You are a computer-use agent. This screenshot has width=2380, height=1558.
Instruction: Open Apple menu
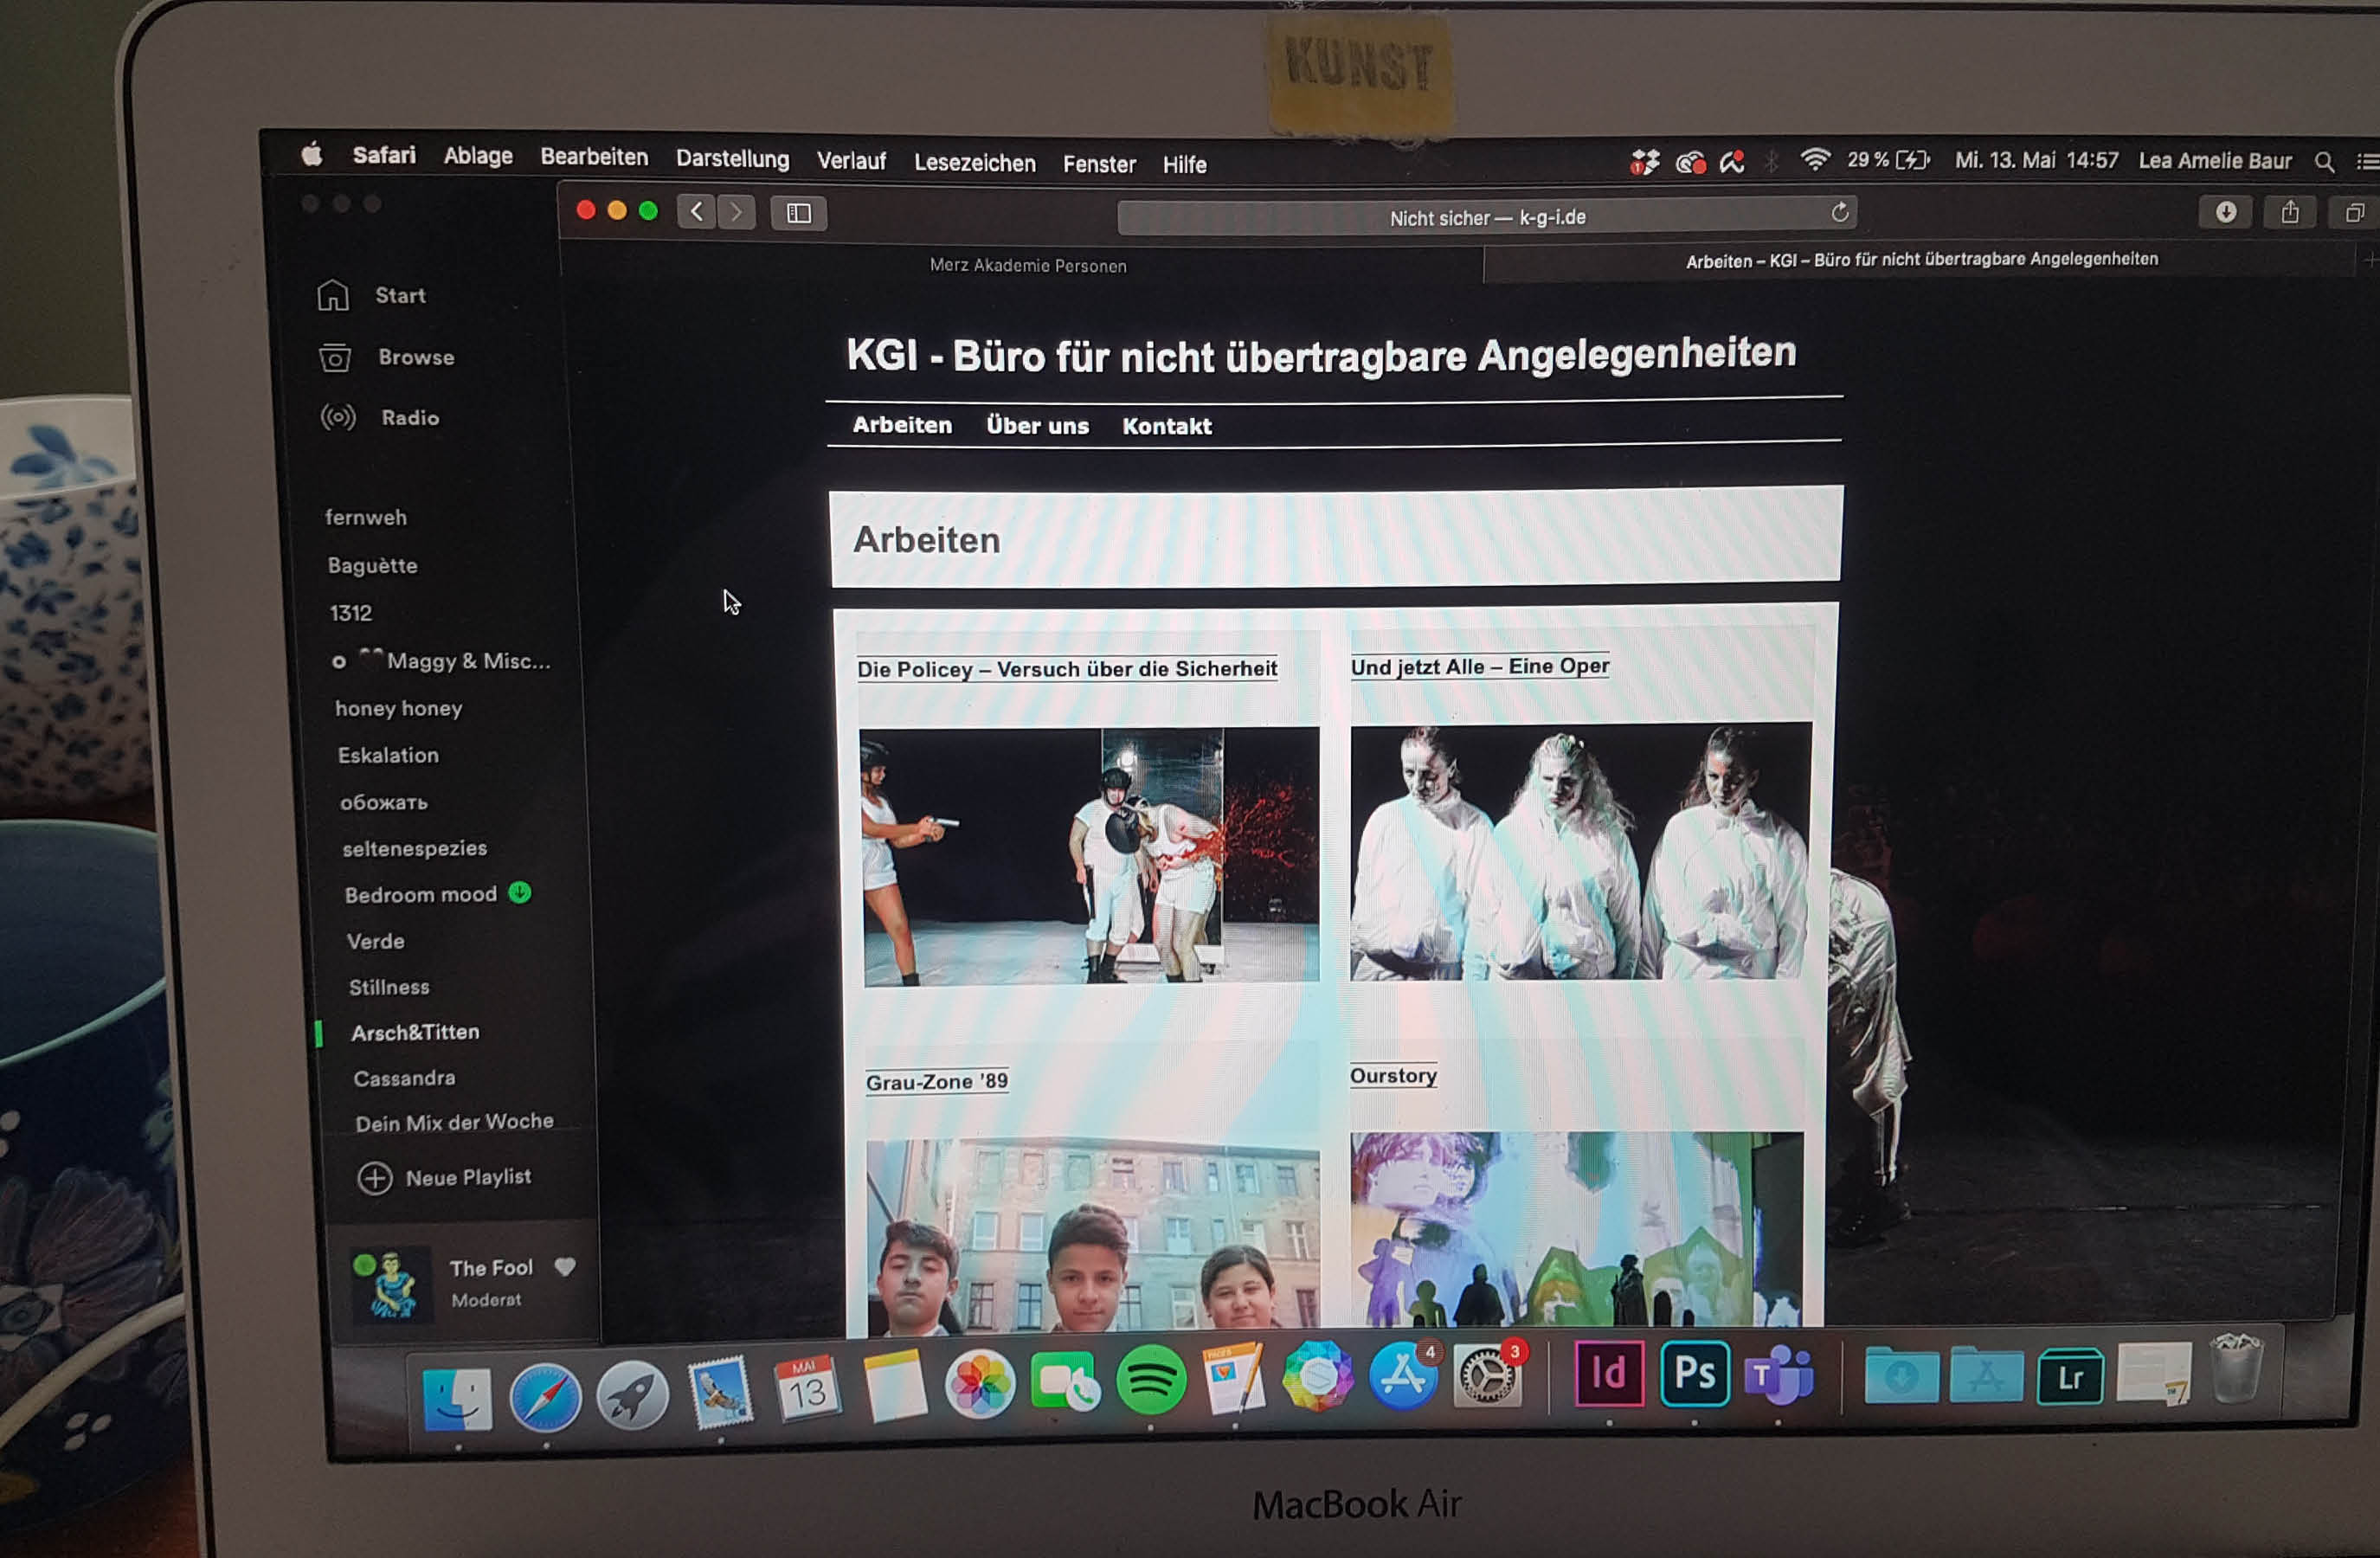click(312, 154)
